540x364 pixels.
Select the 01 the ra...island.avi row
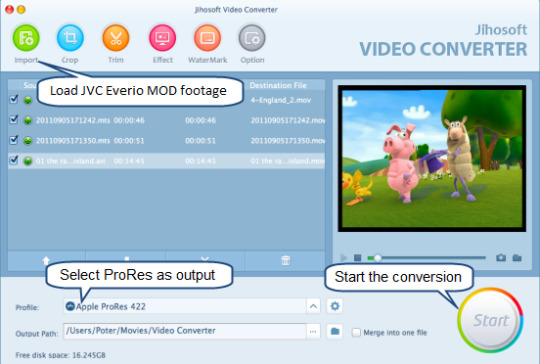click(166, 161)
